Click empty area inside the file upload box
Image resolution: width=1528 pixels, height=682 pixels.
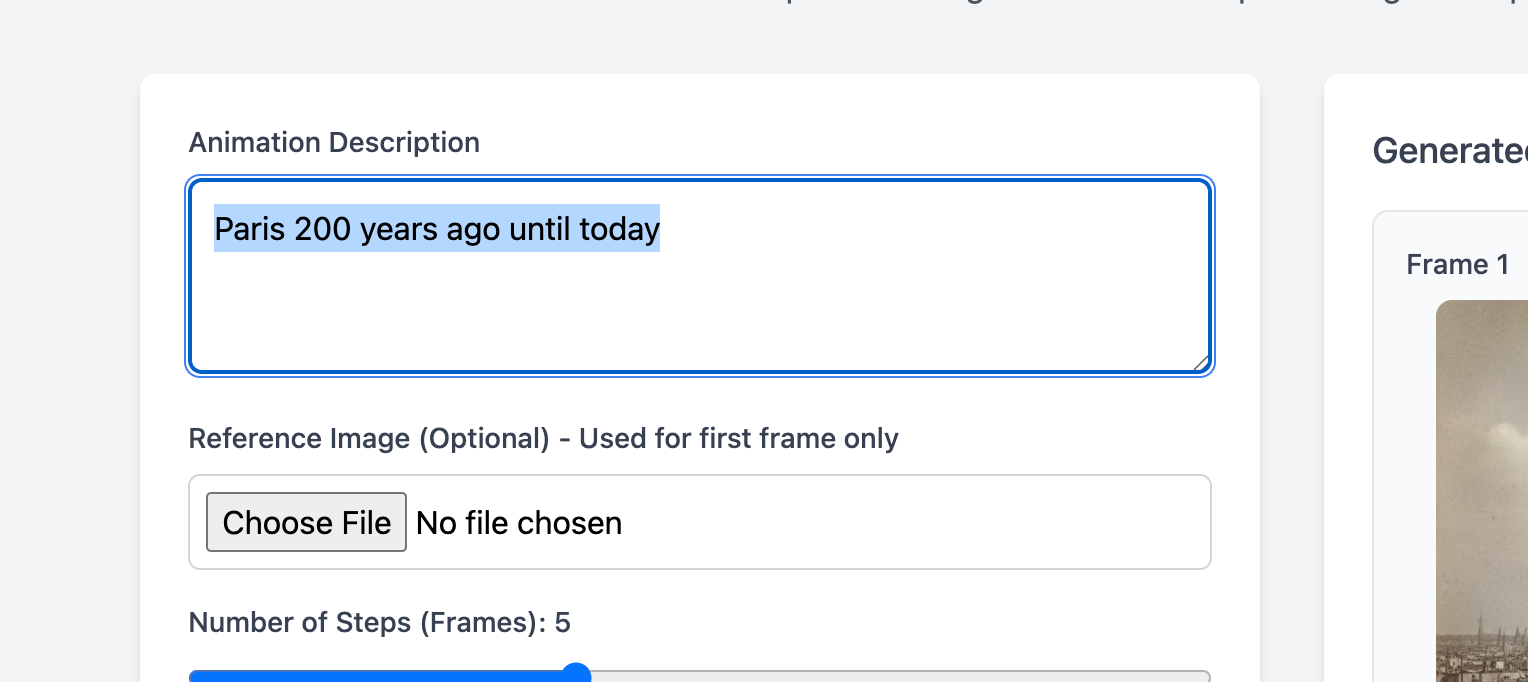coord(900,523)
